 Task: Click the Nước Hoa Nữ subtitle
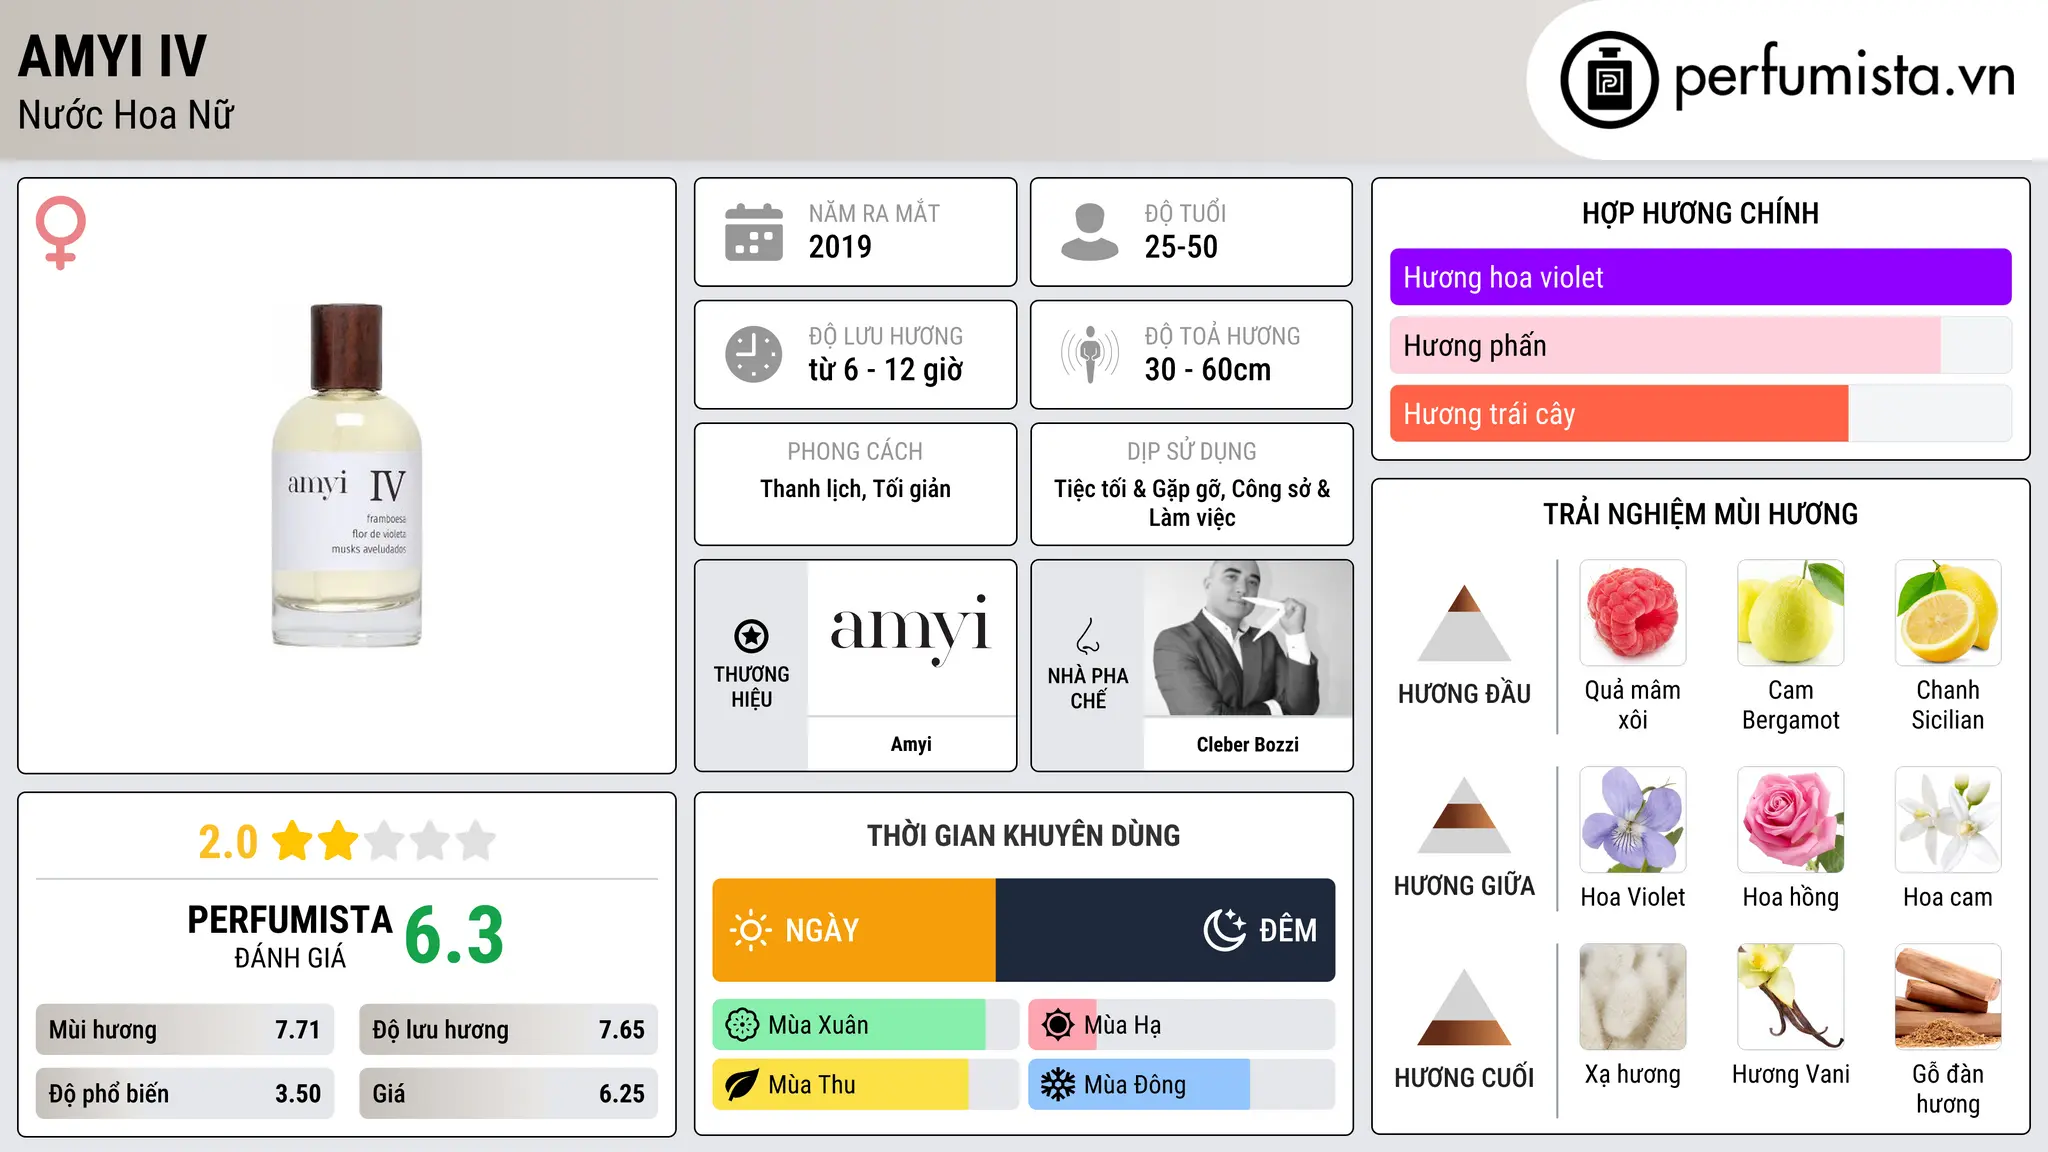click(x=126, y=115)
